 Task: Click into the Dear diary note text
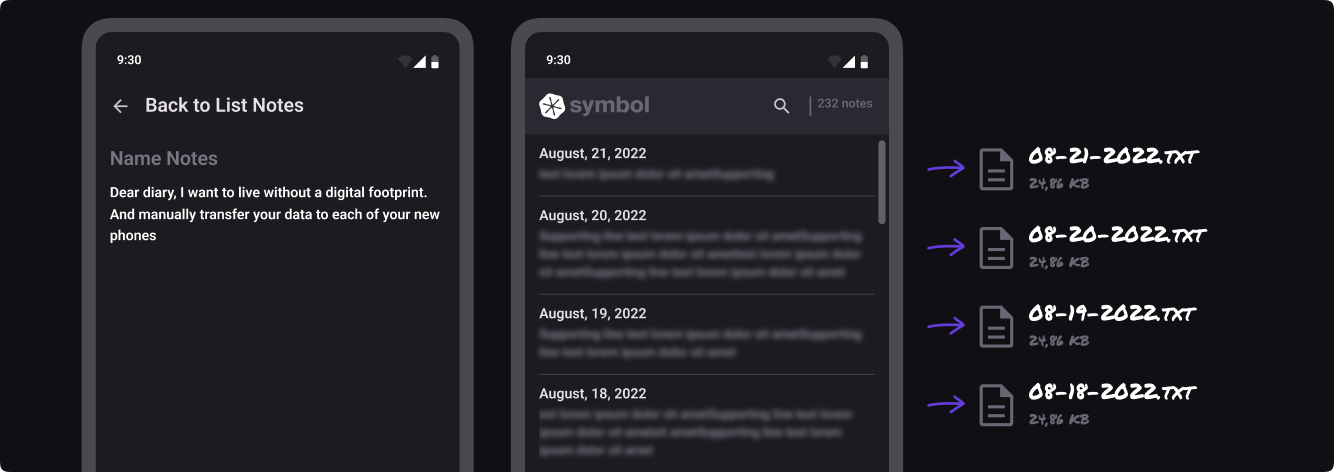[275, 213]
